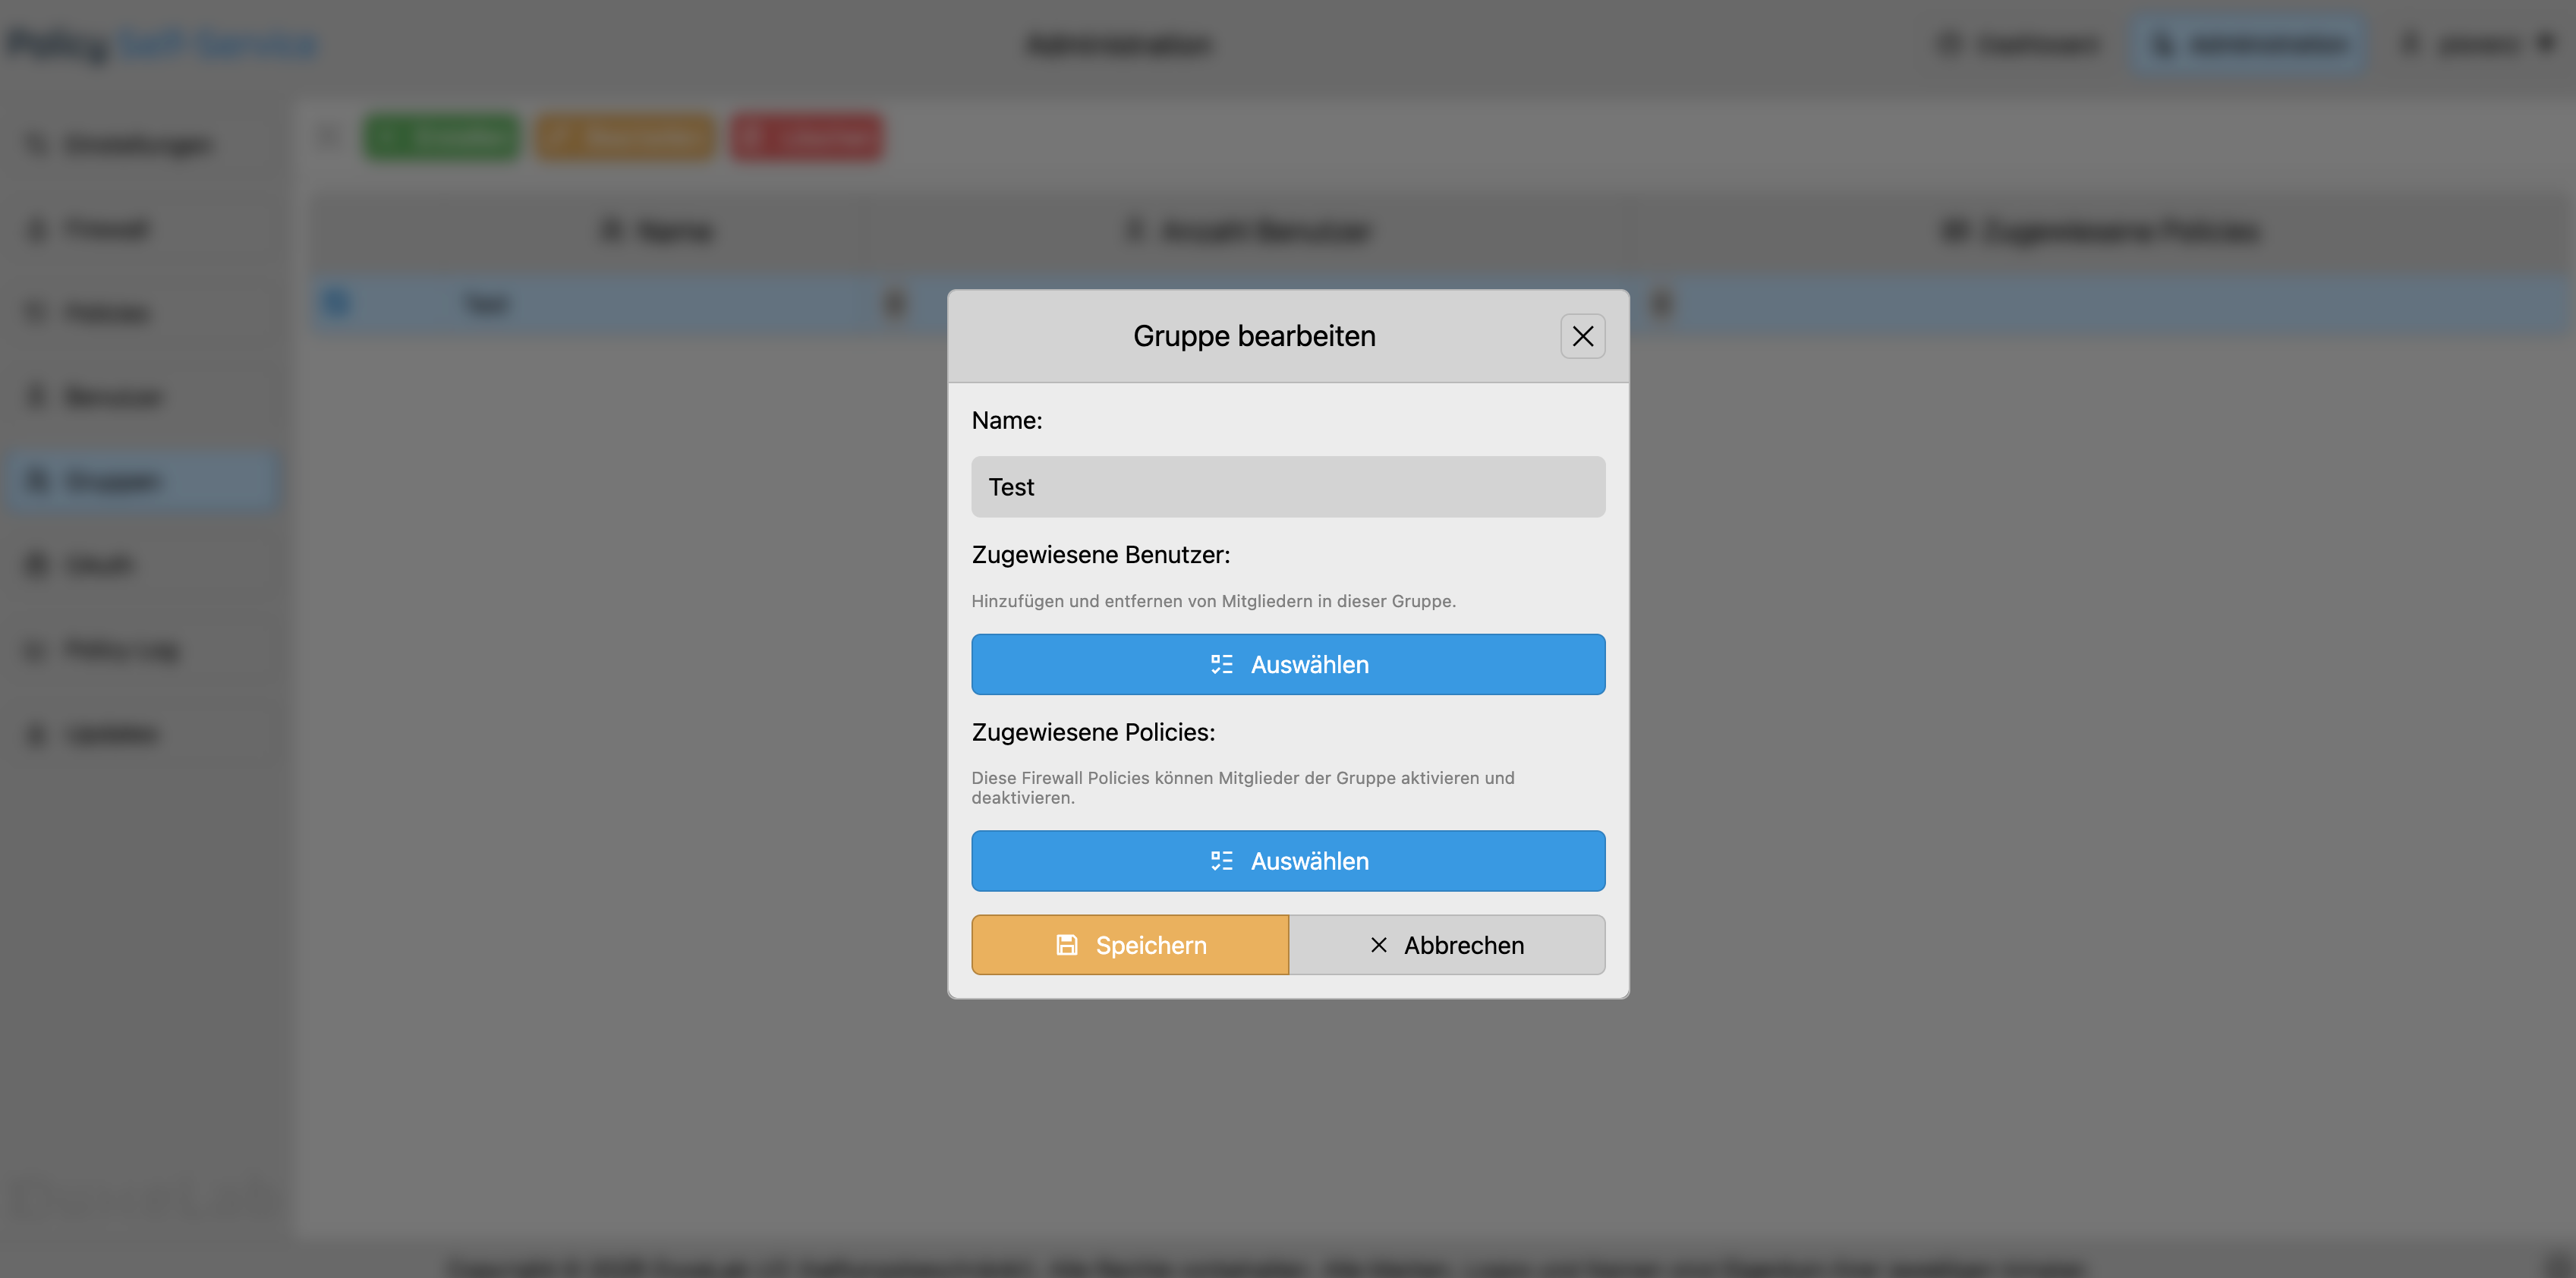Click the Einstellungen sidebar icon
Image resolution: width=2576 pixels, height=1278 pixels.
click(36, 145)
